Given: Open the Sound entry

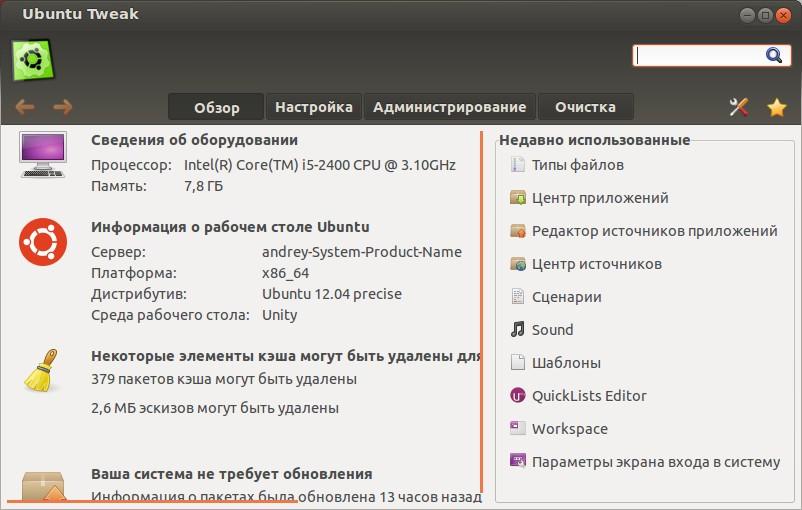Looking at the screenshot, I should 552,330.
